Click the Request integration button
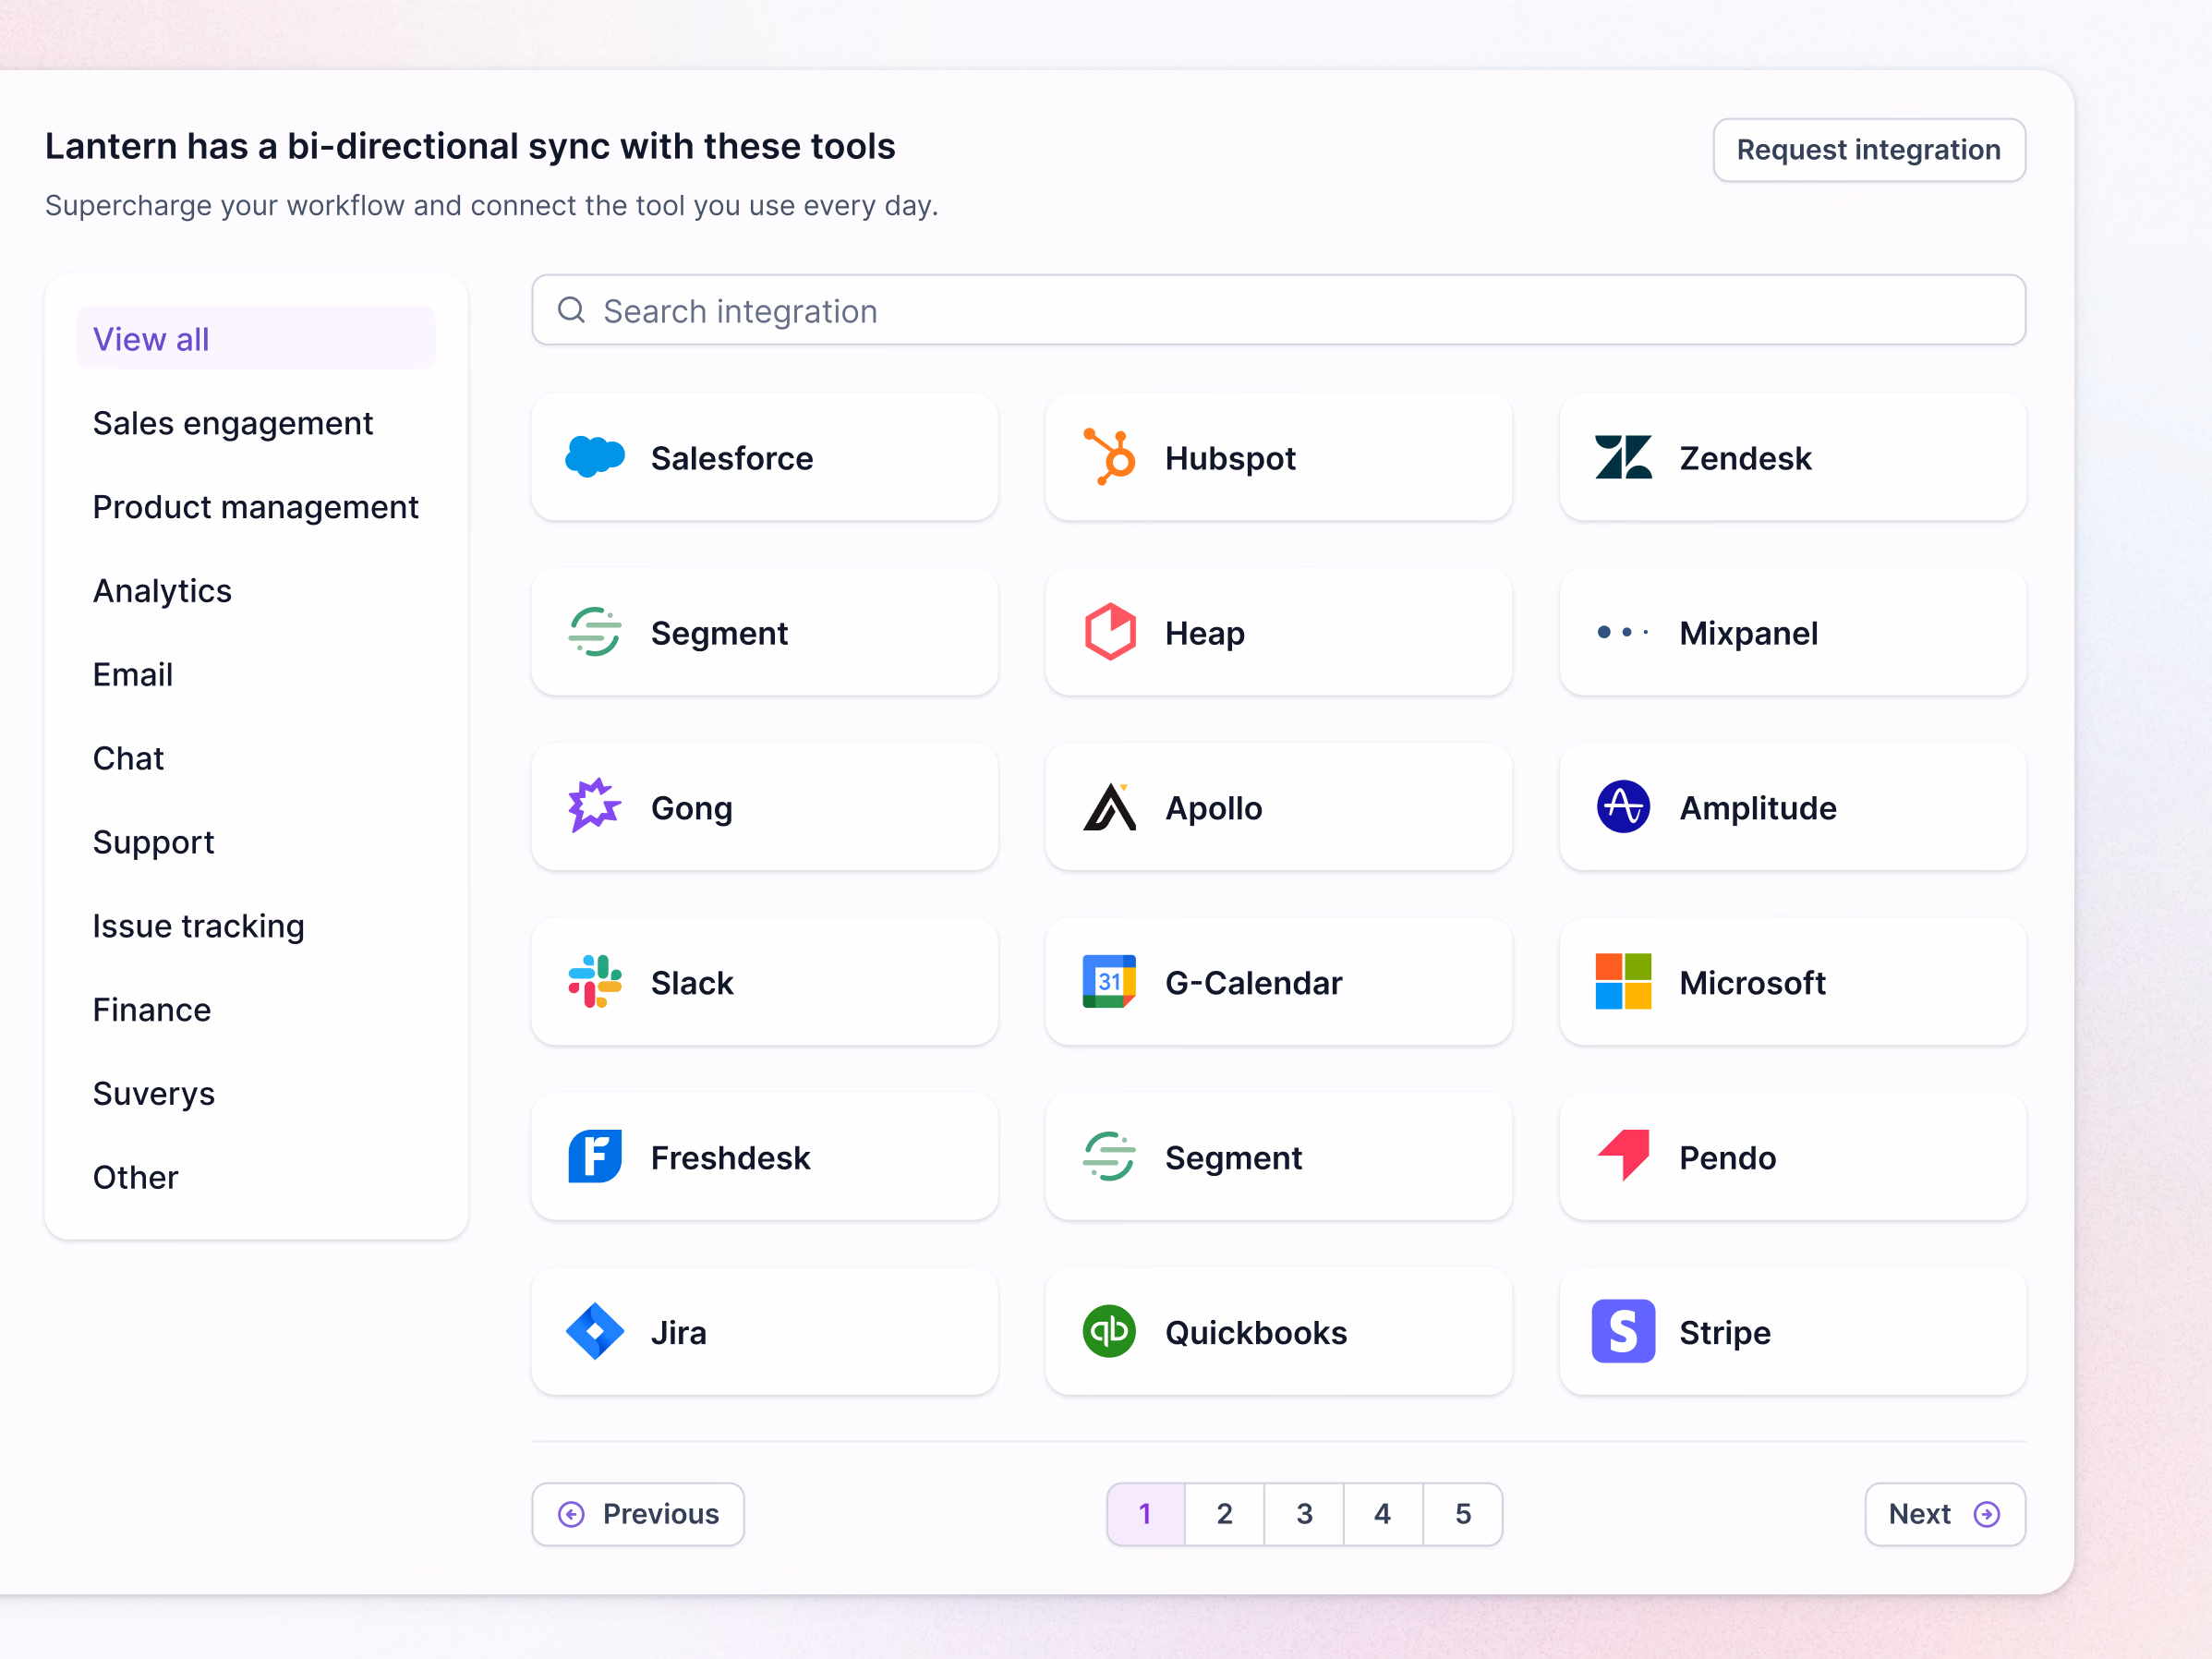This screenshot has width=2212, height=1659. pyautogui.click(x=1868, y=150)
